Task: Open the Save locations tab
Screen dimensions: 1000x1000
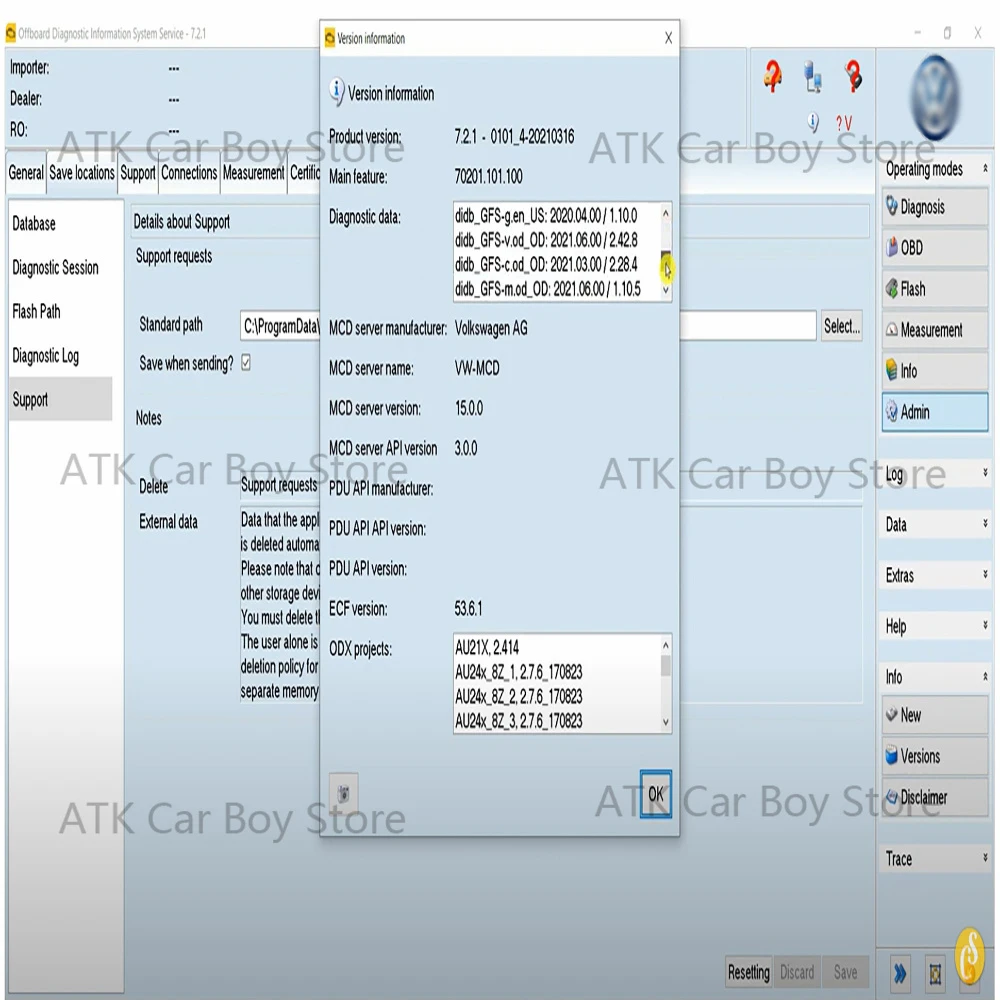Action: click(82, 172)
